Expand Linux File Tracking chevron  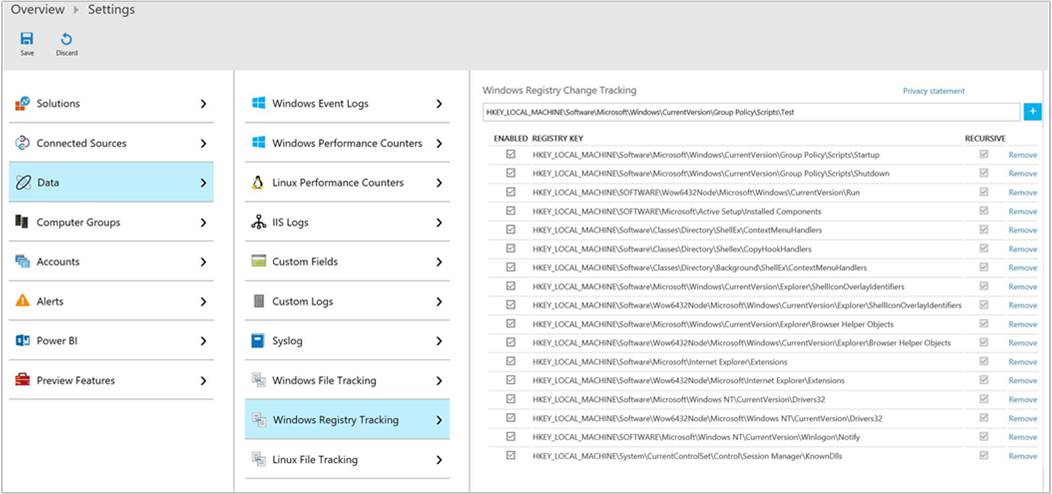click(439, 459)
